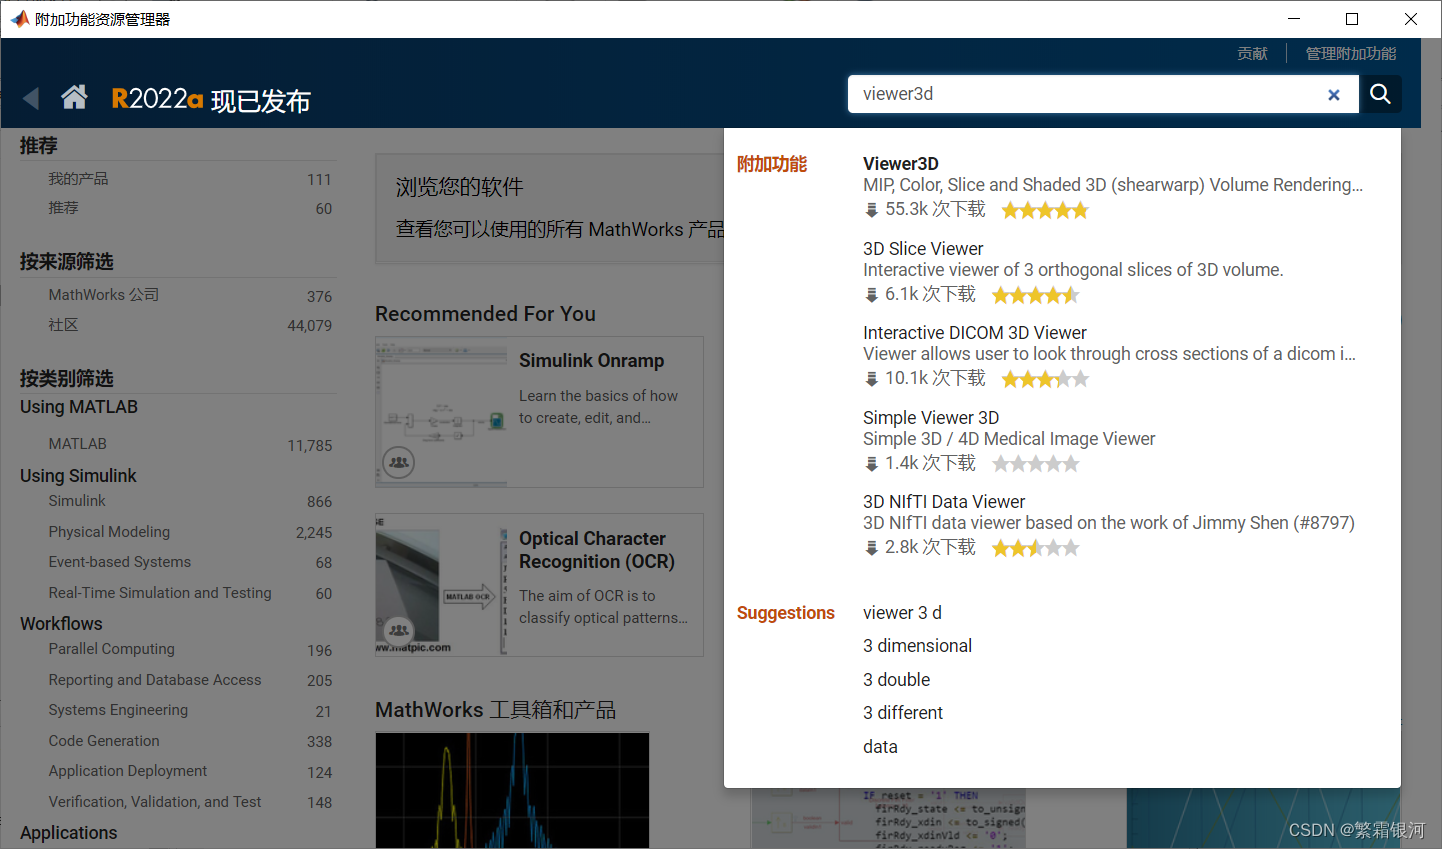1442x849 pixels.
Task: Select Verification, Validation, and Test category
Action: pyautogui.click(x=155, y=802)
